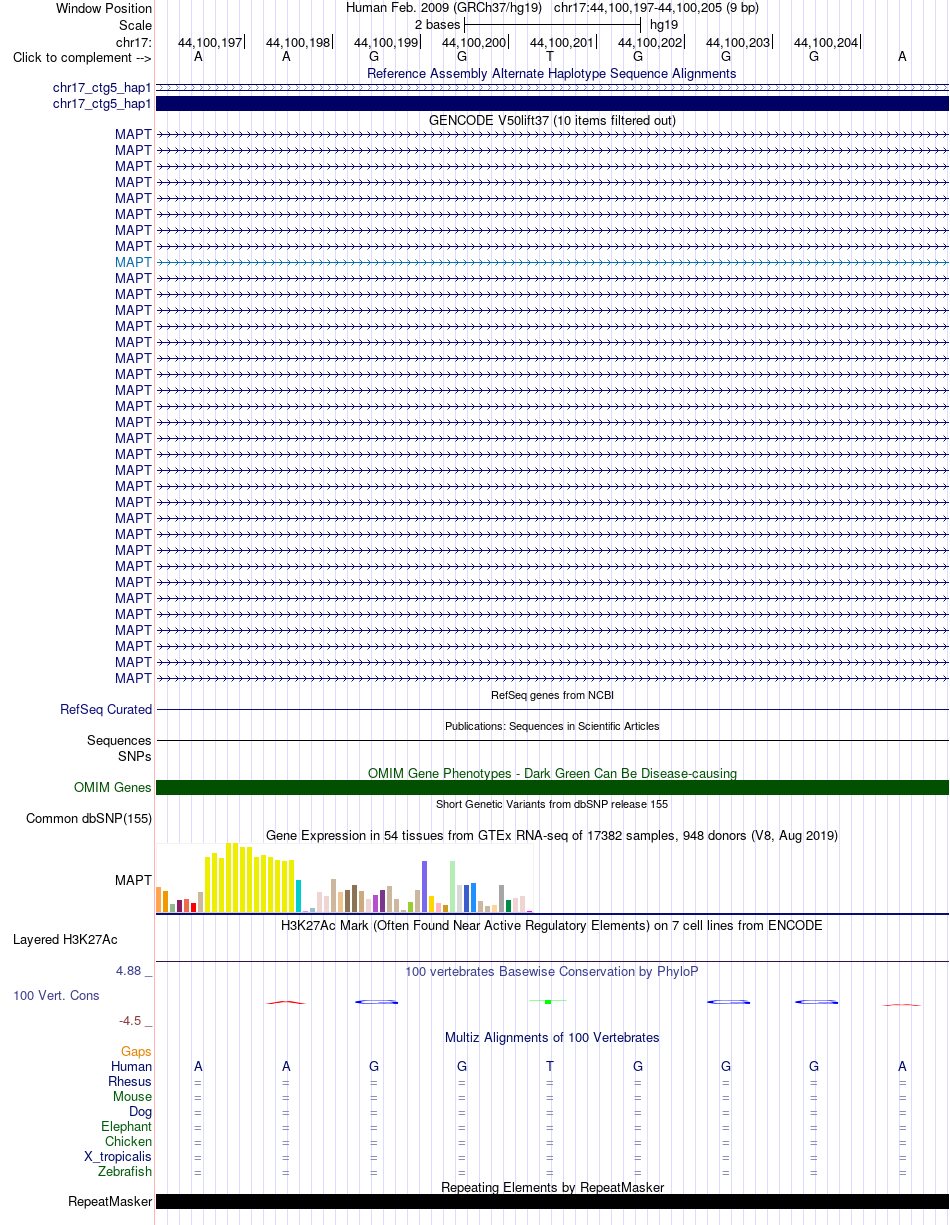Open the GTEx "Gene Expression in 54 tissues" title
Viewport: 950px width, 1225px height.
(x=552, y=835)
